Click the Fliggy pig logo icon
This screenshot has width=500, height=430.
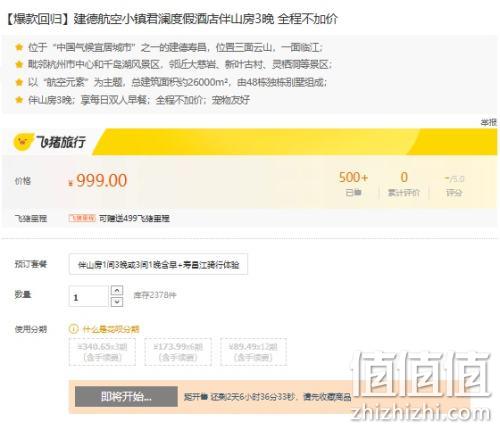click(23, 142)
